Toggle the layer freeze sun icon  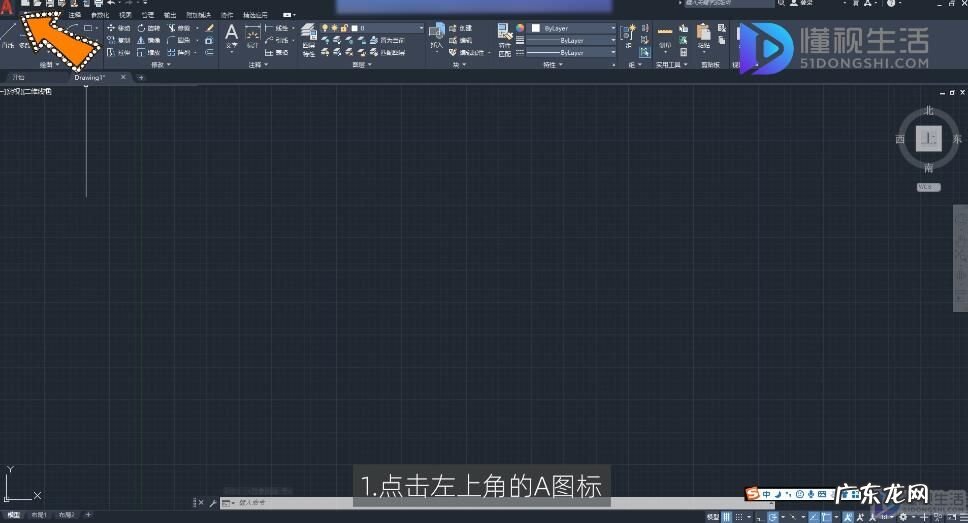(334, 28)
